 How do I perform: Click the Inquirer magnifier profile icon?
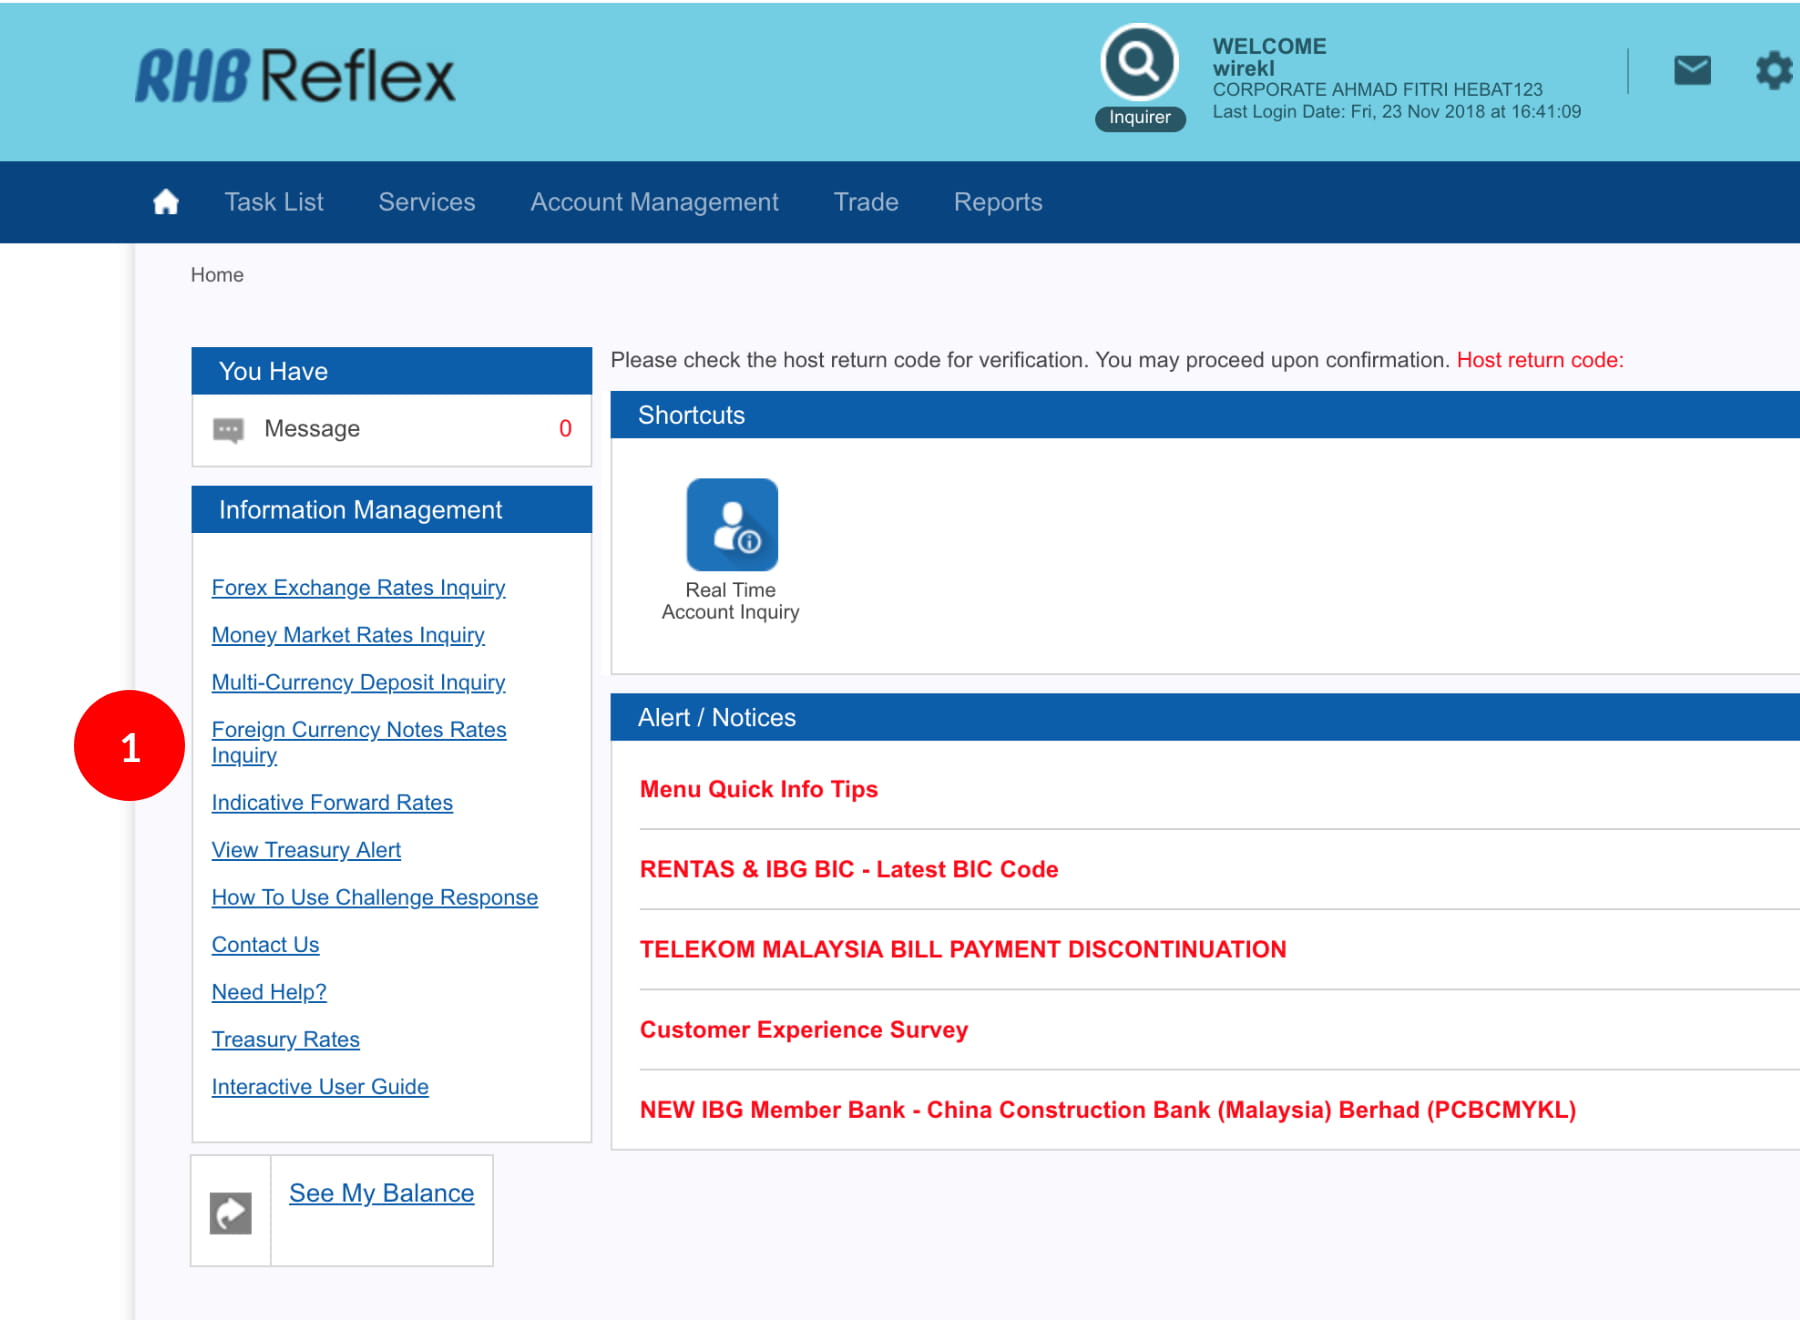(x=1139, y=63)
